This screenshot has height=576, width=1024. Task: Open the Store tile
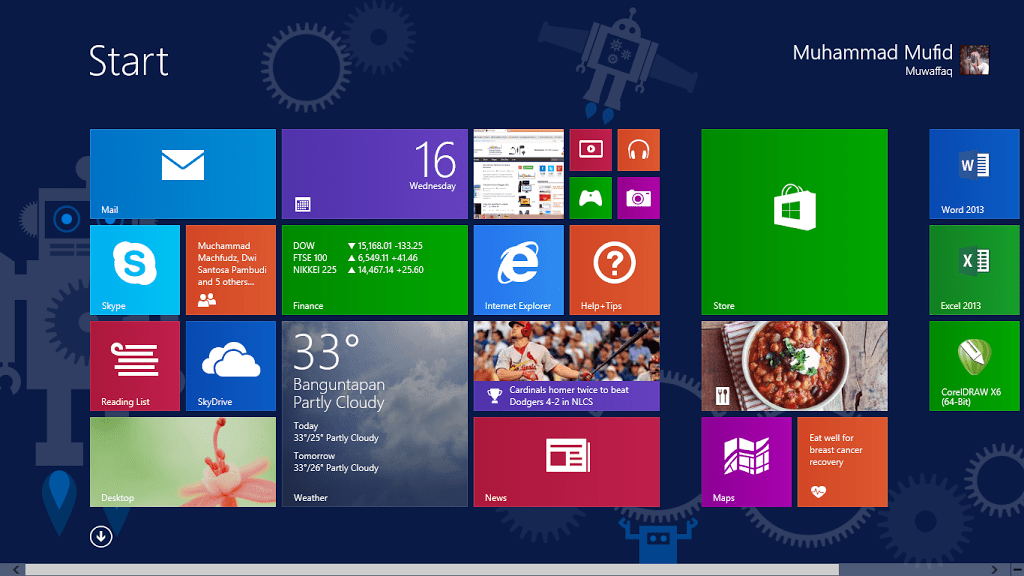click(x=794, y=222)
